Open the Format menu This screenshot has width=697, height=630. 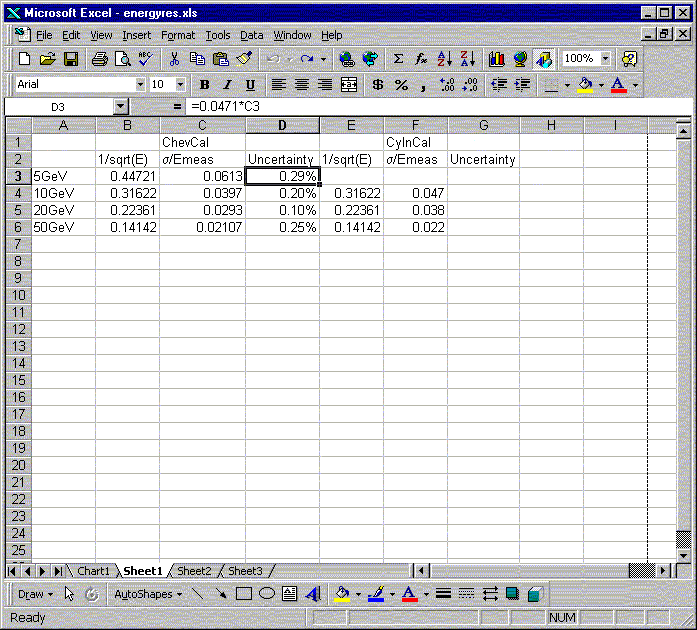pyautogui.click(x=178, y=35)
